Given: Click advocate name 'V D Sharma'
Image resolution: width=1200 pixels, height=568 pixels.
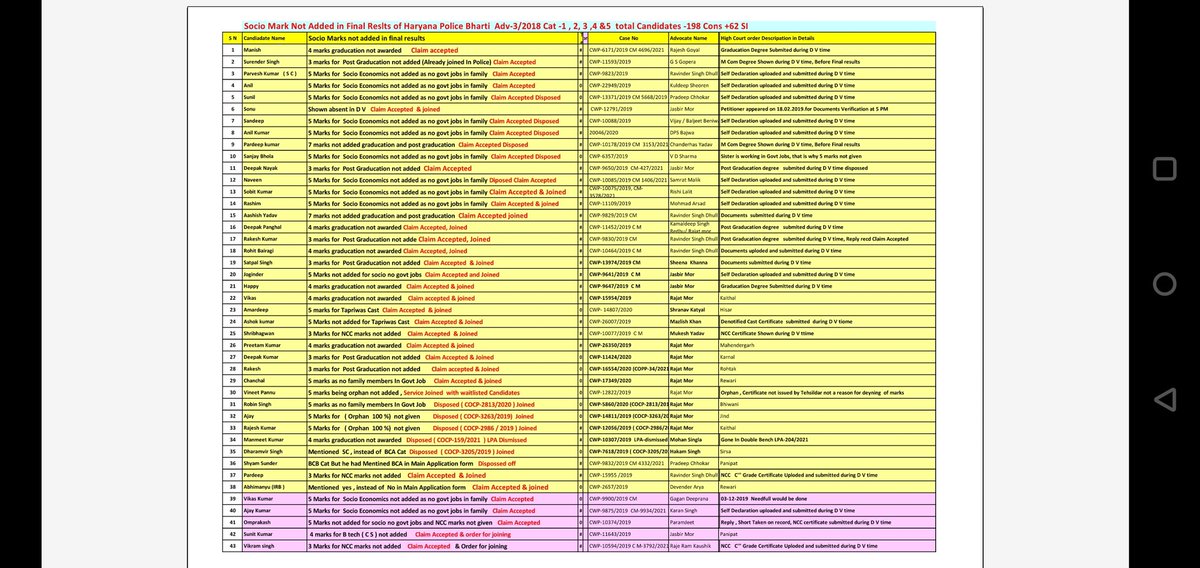Looking at the screenshot, I should coord(684,157).
